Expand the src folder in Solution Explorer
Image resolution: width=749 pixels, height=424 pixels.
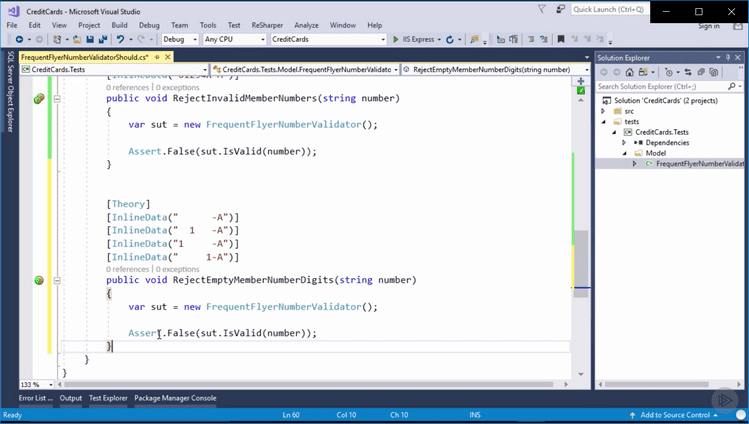(x=603, y=111)
